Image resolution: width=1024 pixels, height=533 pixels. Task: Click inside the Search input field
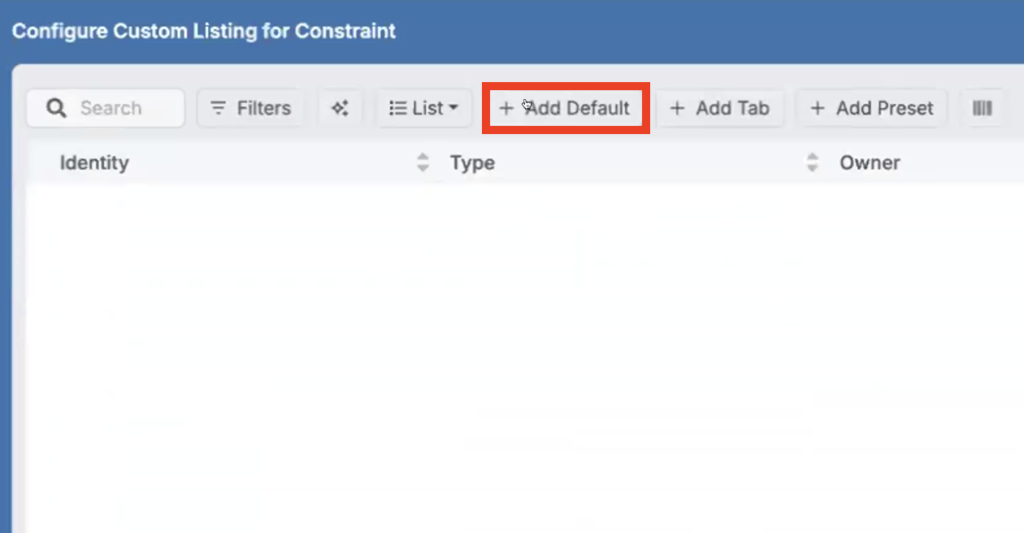click(106, 108)
